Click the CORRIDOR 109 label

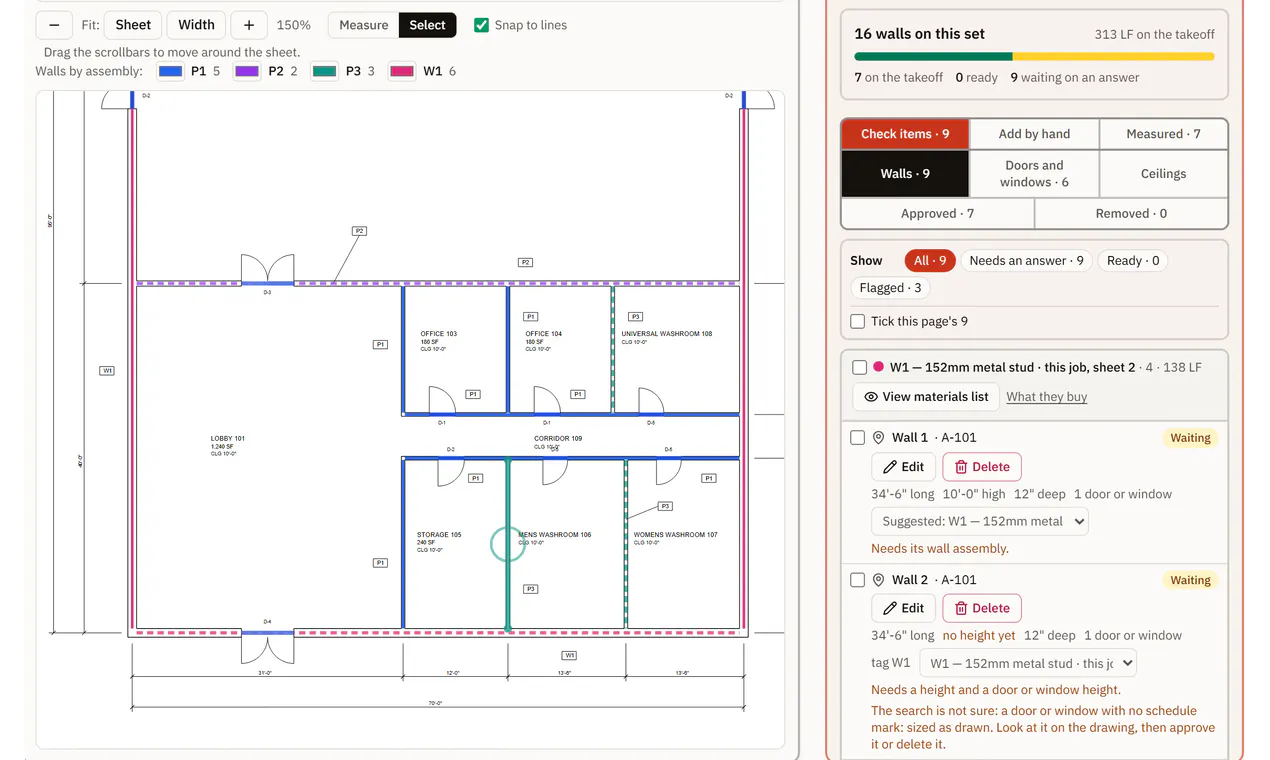558,439
